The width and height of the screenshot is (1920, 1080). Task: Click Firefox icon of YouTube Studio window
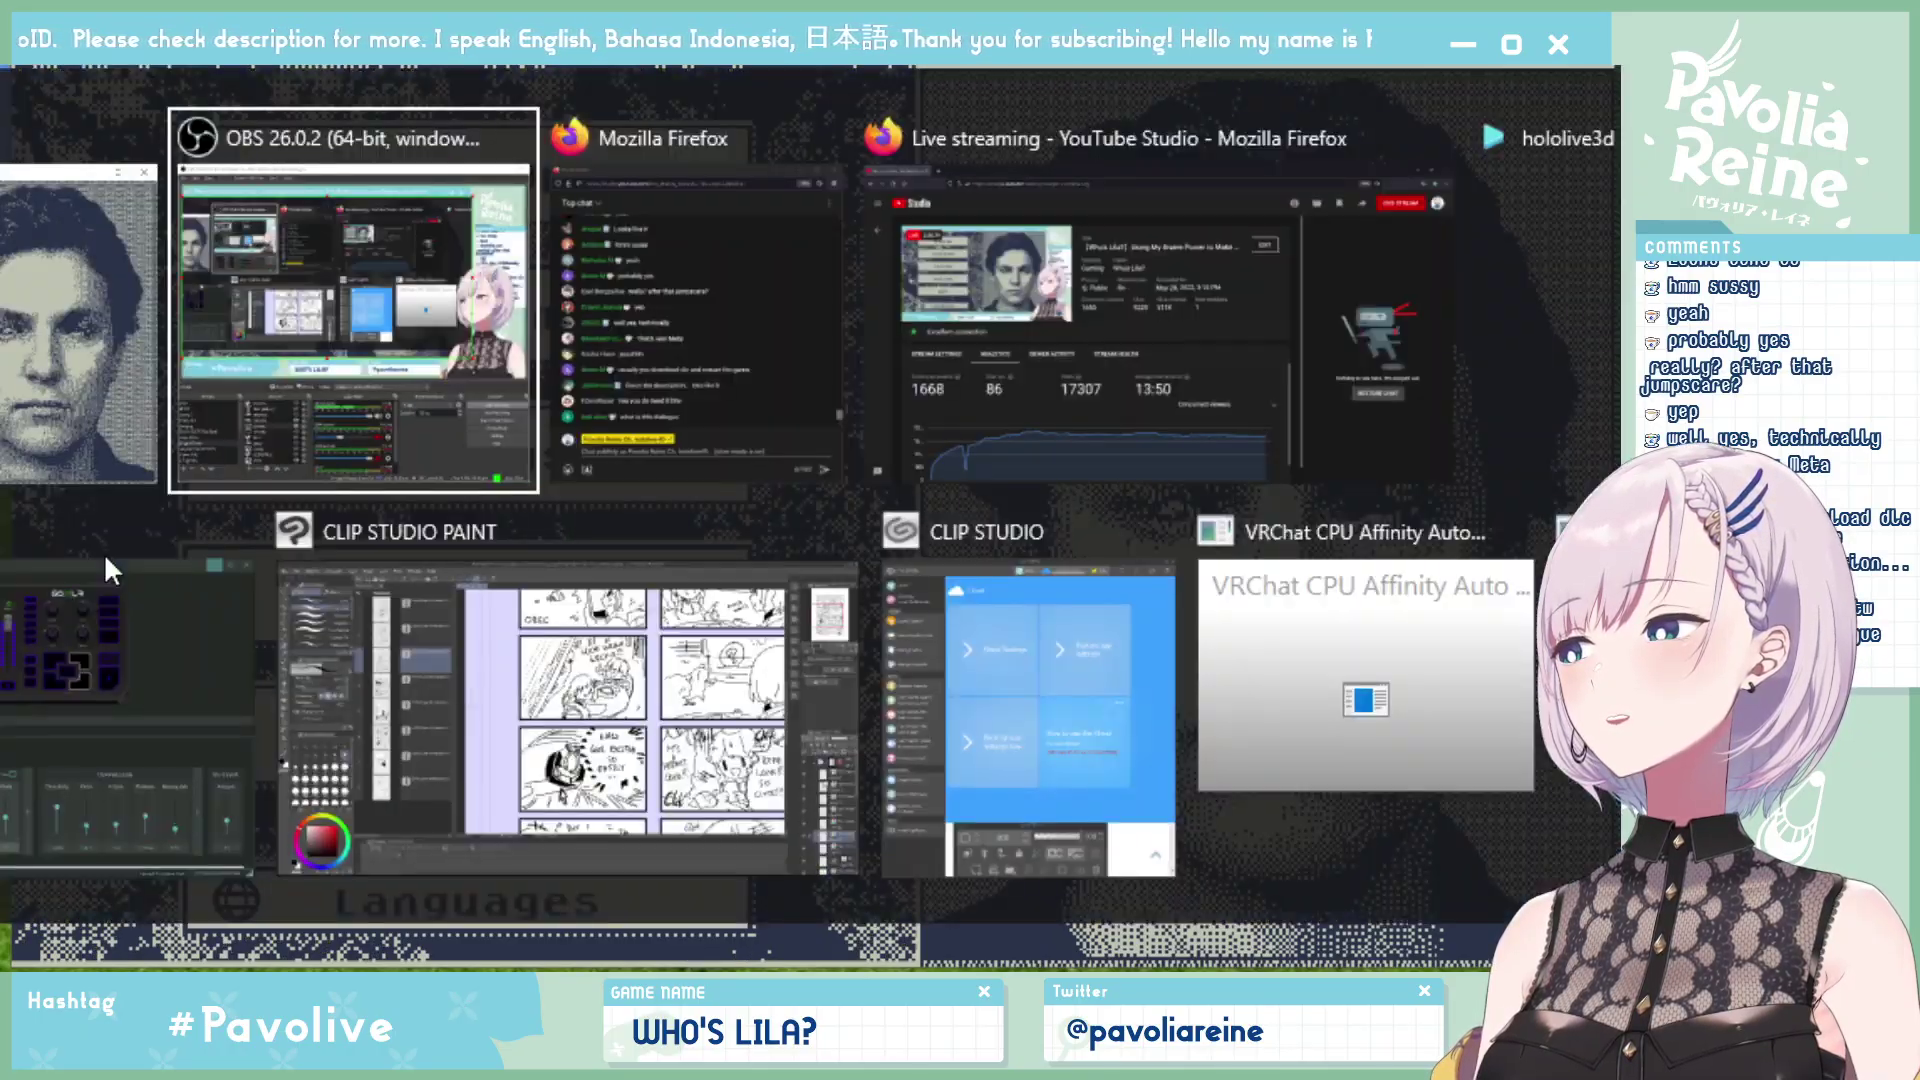[883, 138]
